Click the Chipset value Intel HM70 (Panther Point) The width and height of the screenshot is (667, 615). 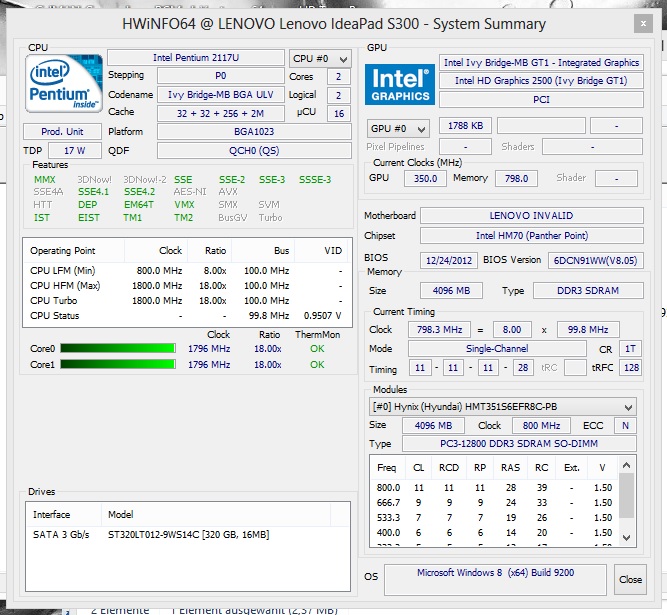coord(532,236)
